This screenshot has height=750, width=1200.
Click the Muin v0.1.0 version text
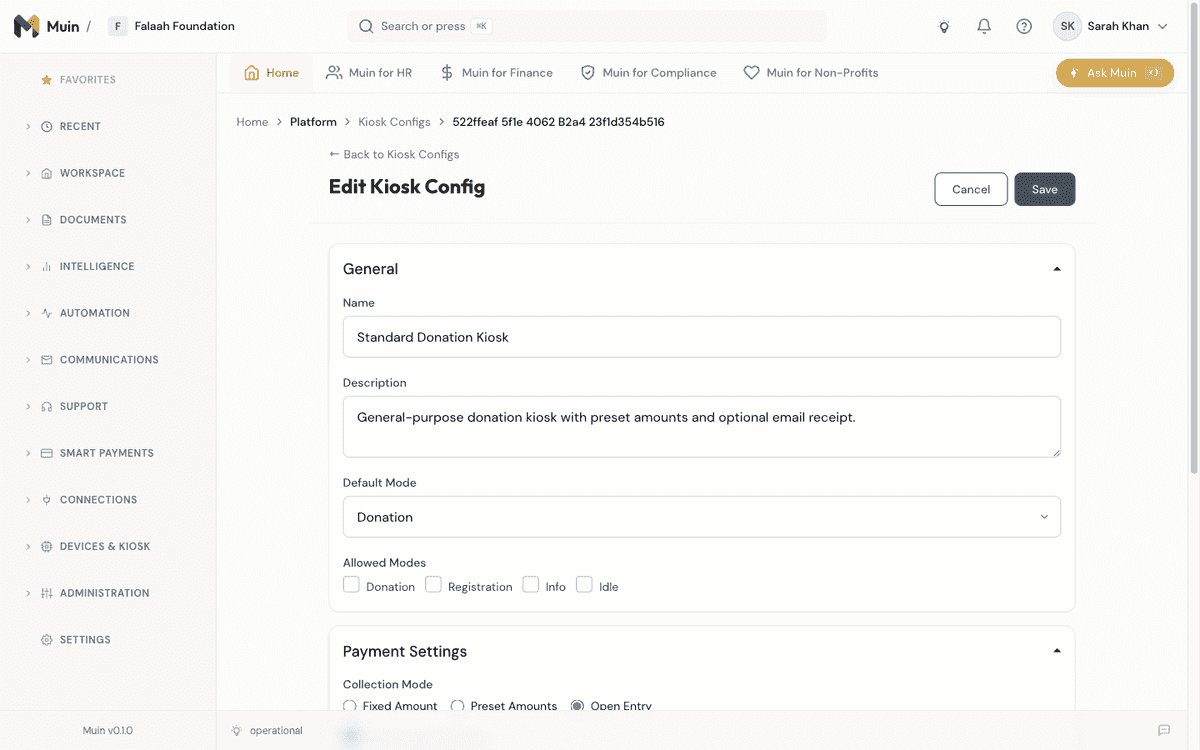click(x=108, y=731)
